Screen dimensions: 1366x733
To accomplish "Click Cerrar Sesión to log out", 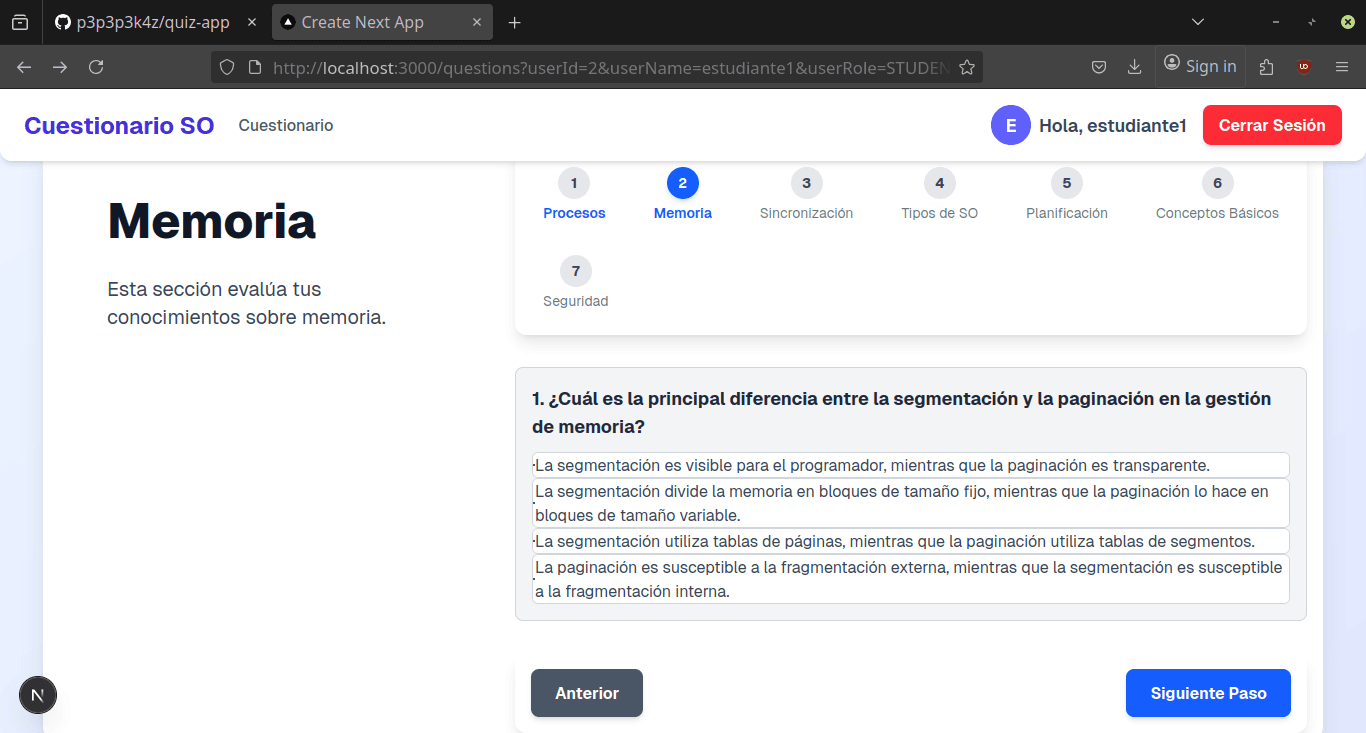I will (x=1272, y=125).
